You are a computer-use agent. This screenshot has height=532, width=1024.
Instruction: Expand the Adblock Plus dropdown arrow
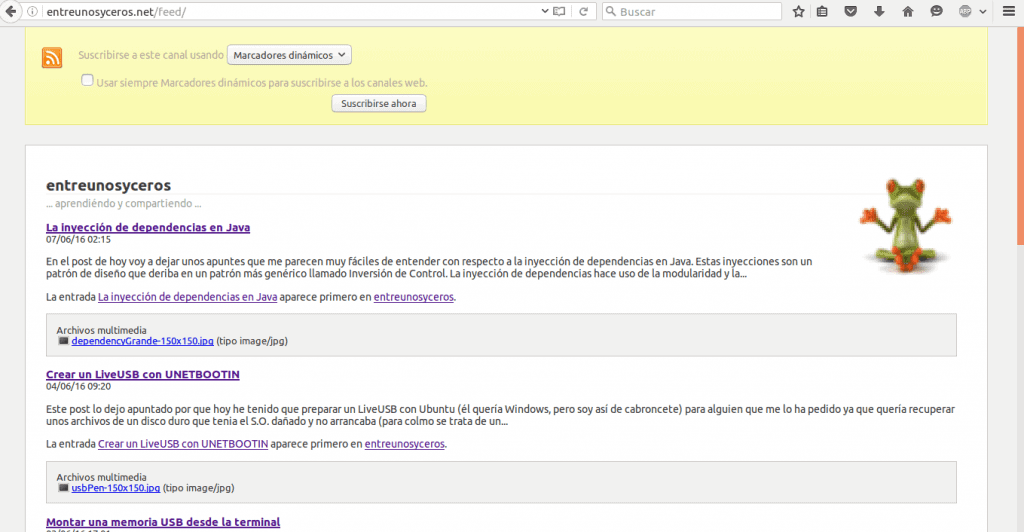(x=982, y=12)
